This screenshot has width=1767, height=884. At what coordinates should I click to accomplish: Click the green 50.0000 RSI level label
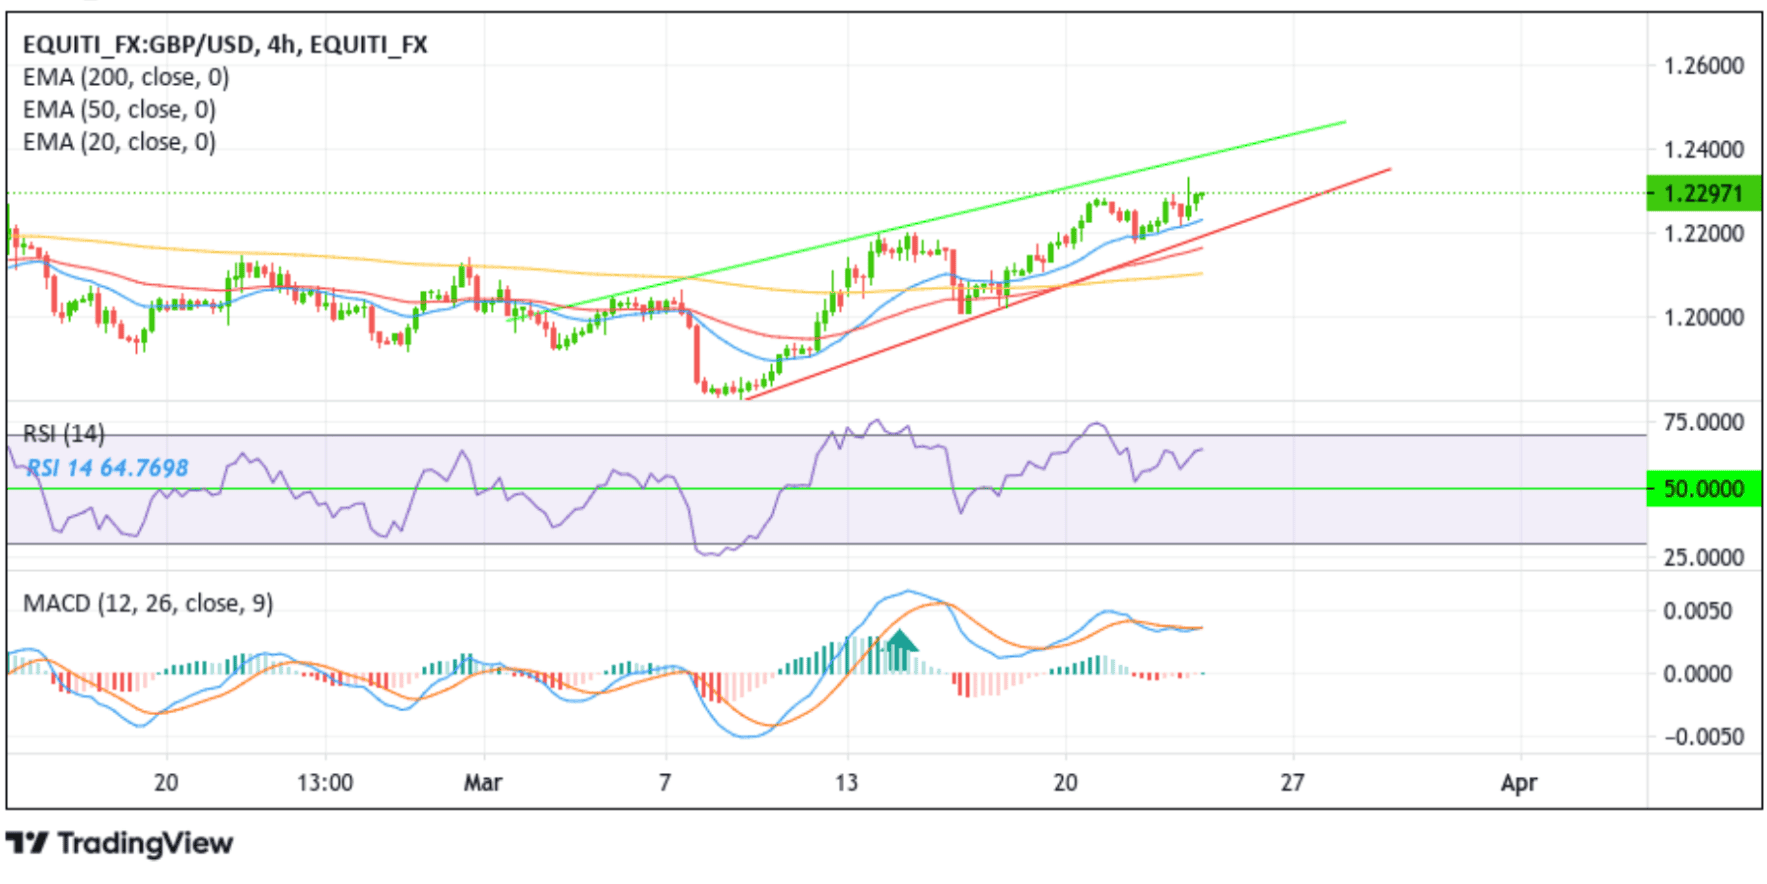click(x=1703, y=489)
